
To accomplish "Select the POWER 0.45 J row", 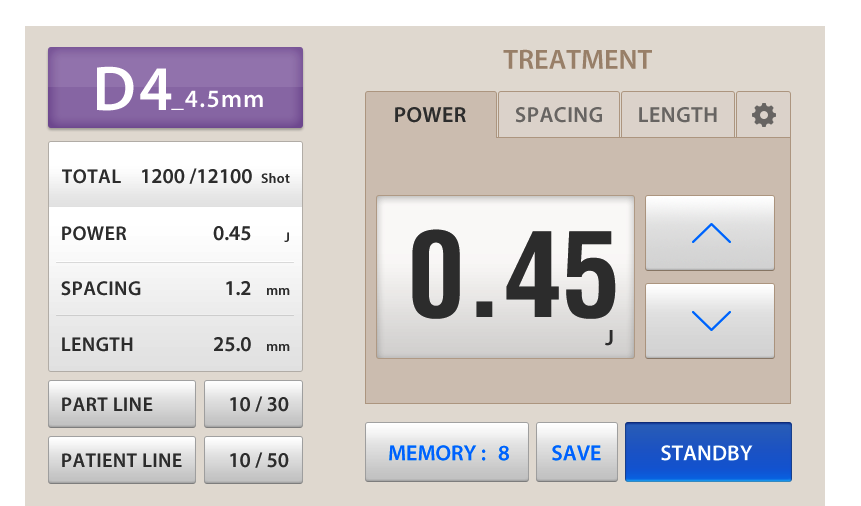I will pyautogui.click(x=175, y=234).
